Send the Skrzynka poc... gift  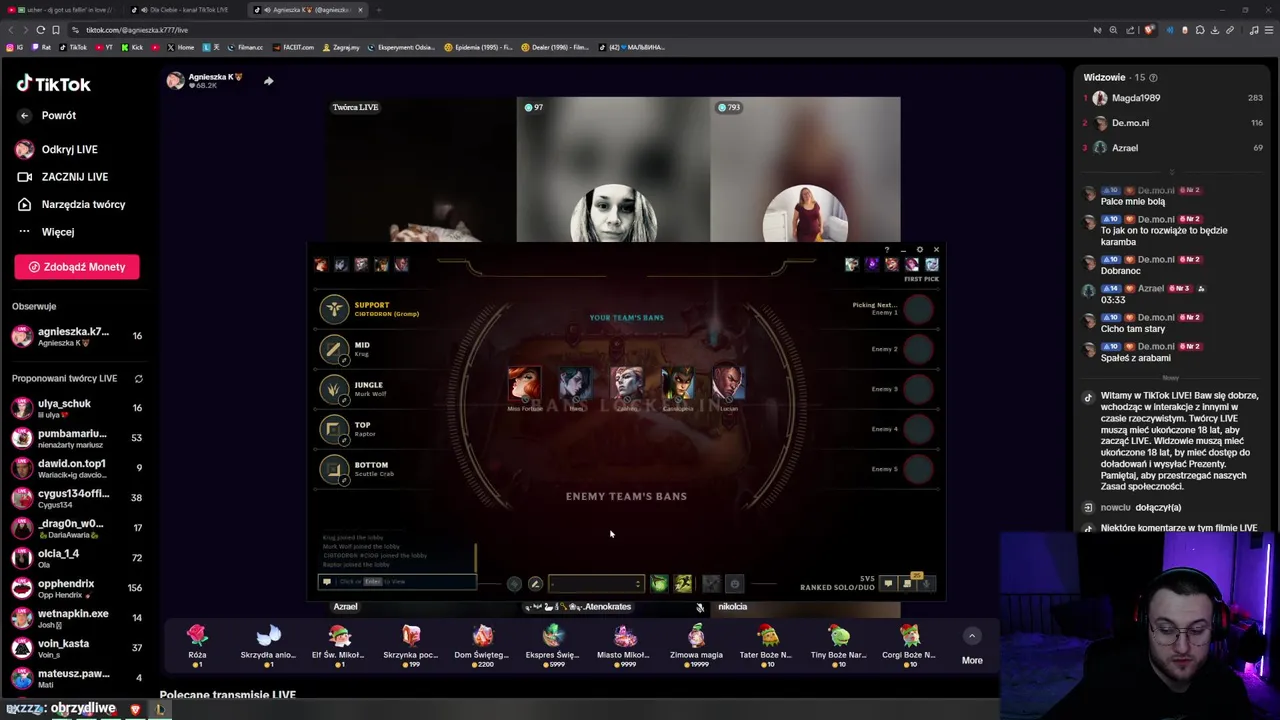[x=410, y=644]
